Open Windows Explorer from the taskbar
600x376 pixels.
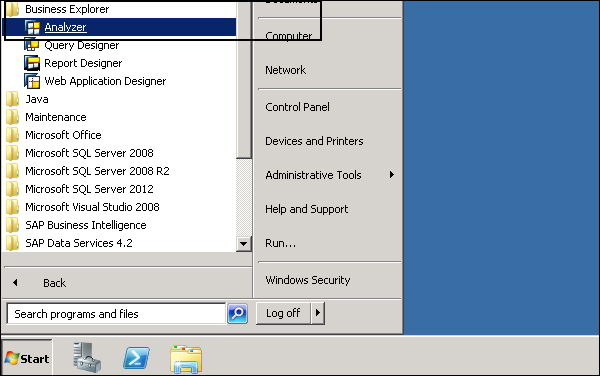click(x=186, y=359)
